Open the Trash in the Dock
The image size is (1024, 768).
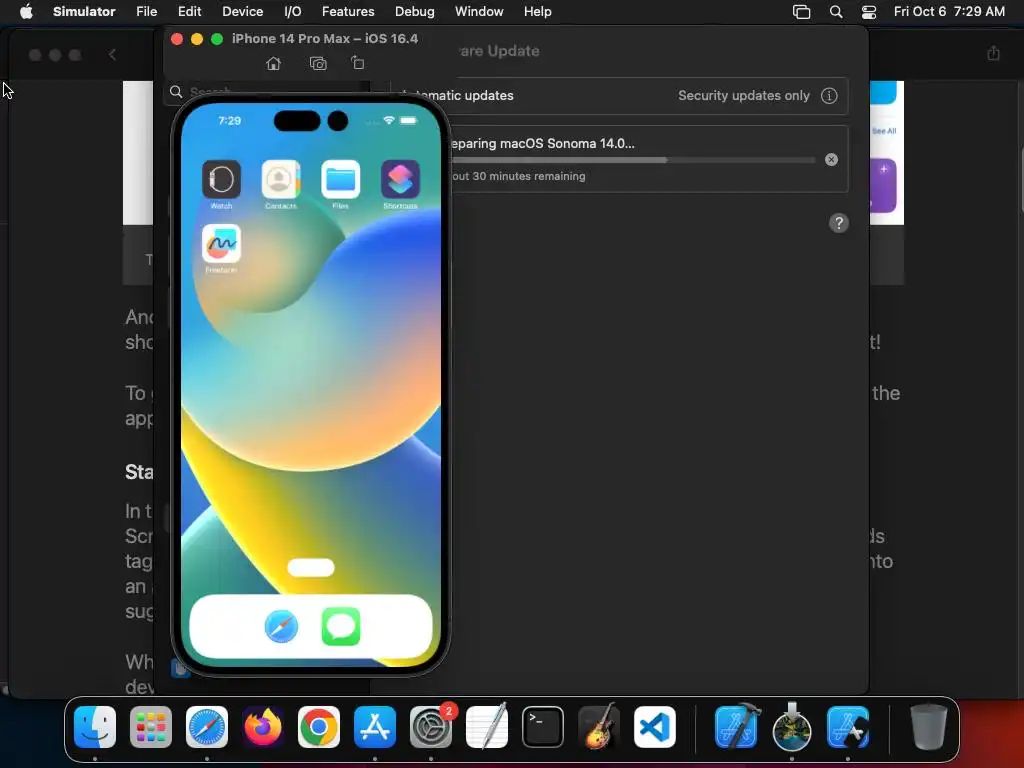coord(929,727)
